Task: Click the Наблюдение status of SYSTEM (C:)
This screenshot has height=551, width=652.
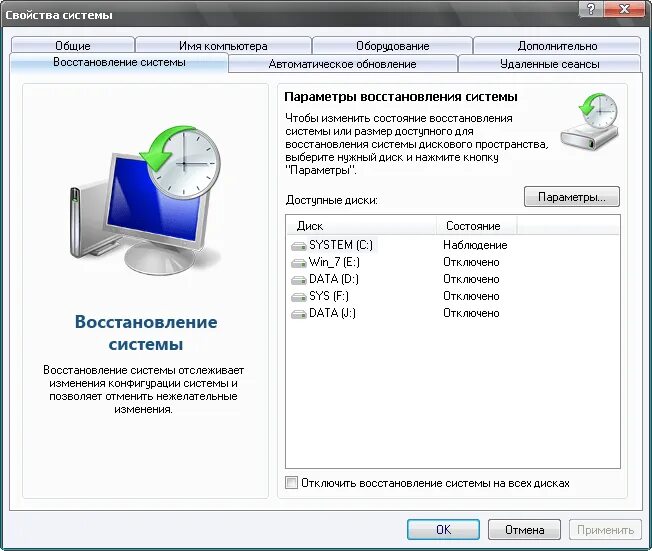Action: tap(475, 245)
